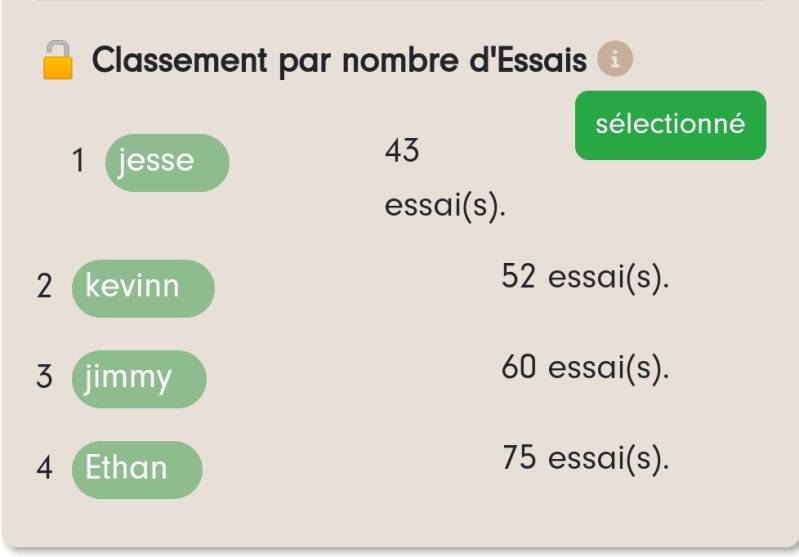Click the open padlock icon
This screenshot has width=799, height=557.
tap(57, 60)
